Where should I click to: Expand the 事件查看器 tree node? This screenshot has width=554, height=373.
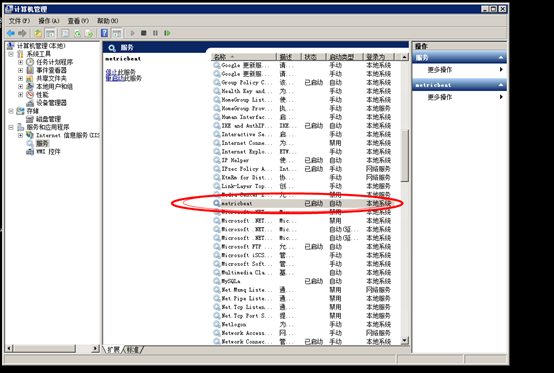[x=20, y=70]
